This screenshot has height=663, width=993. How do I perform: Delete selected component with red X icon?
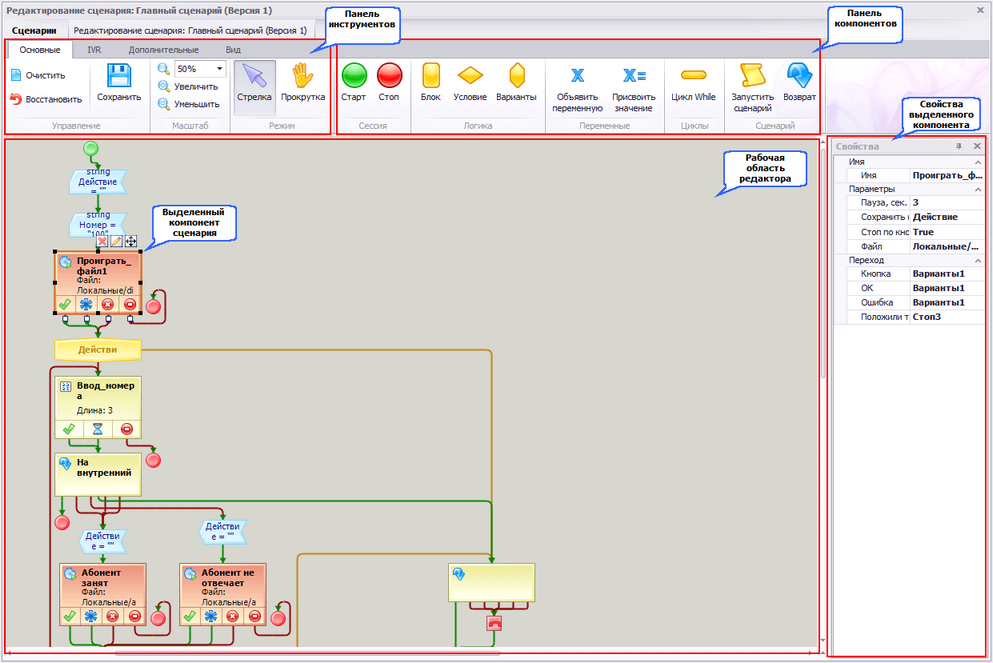click(x=102, y=241)
